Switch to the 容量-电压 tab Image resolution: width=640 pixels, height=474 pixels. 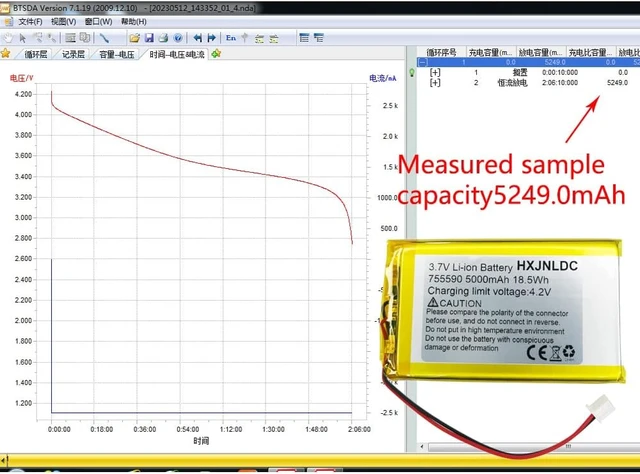tap(117, 54)
